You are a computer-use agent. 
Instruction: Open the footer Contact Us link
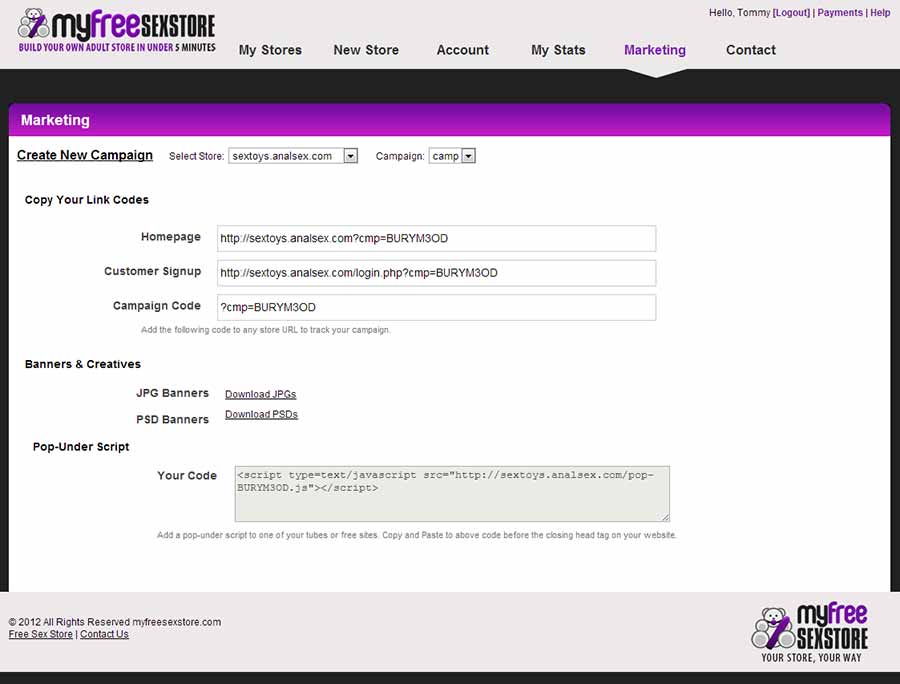tap(104, 634)
